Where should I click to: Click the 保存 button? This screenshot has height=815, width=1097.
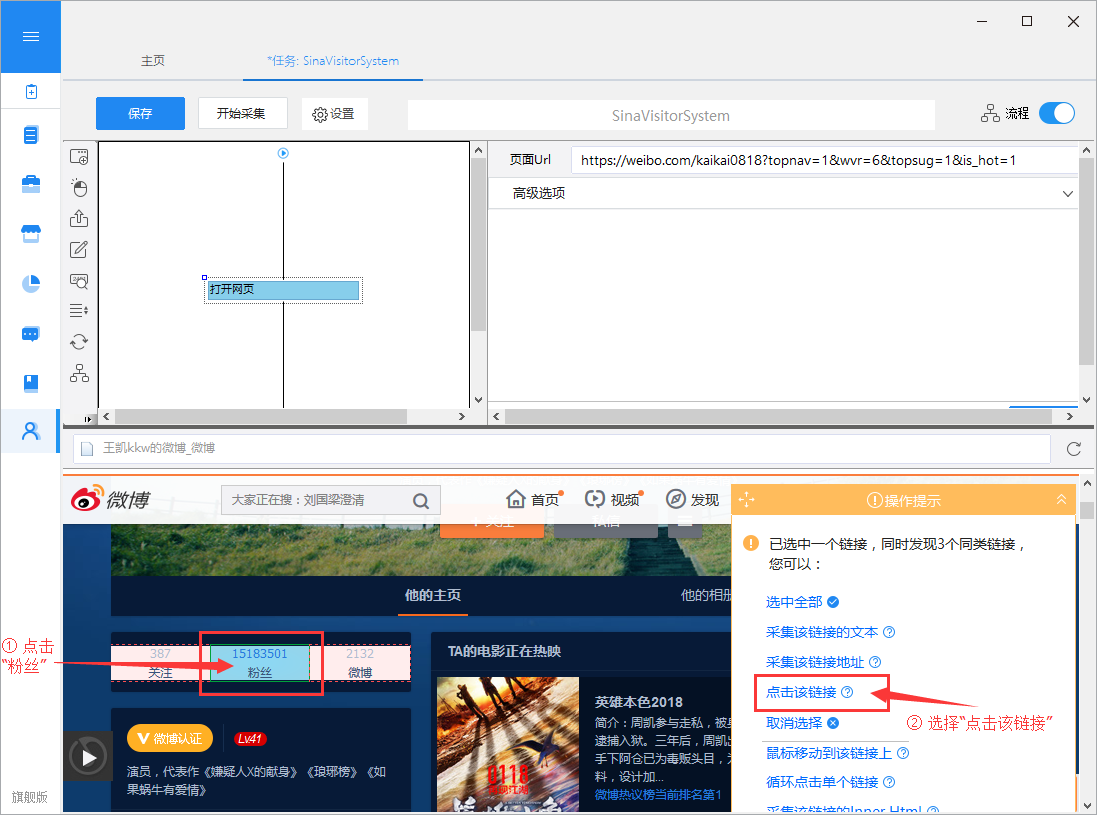pyautogui.click(x=140, y=113)
